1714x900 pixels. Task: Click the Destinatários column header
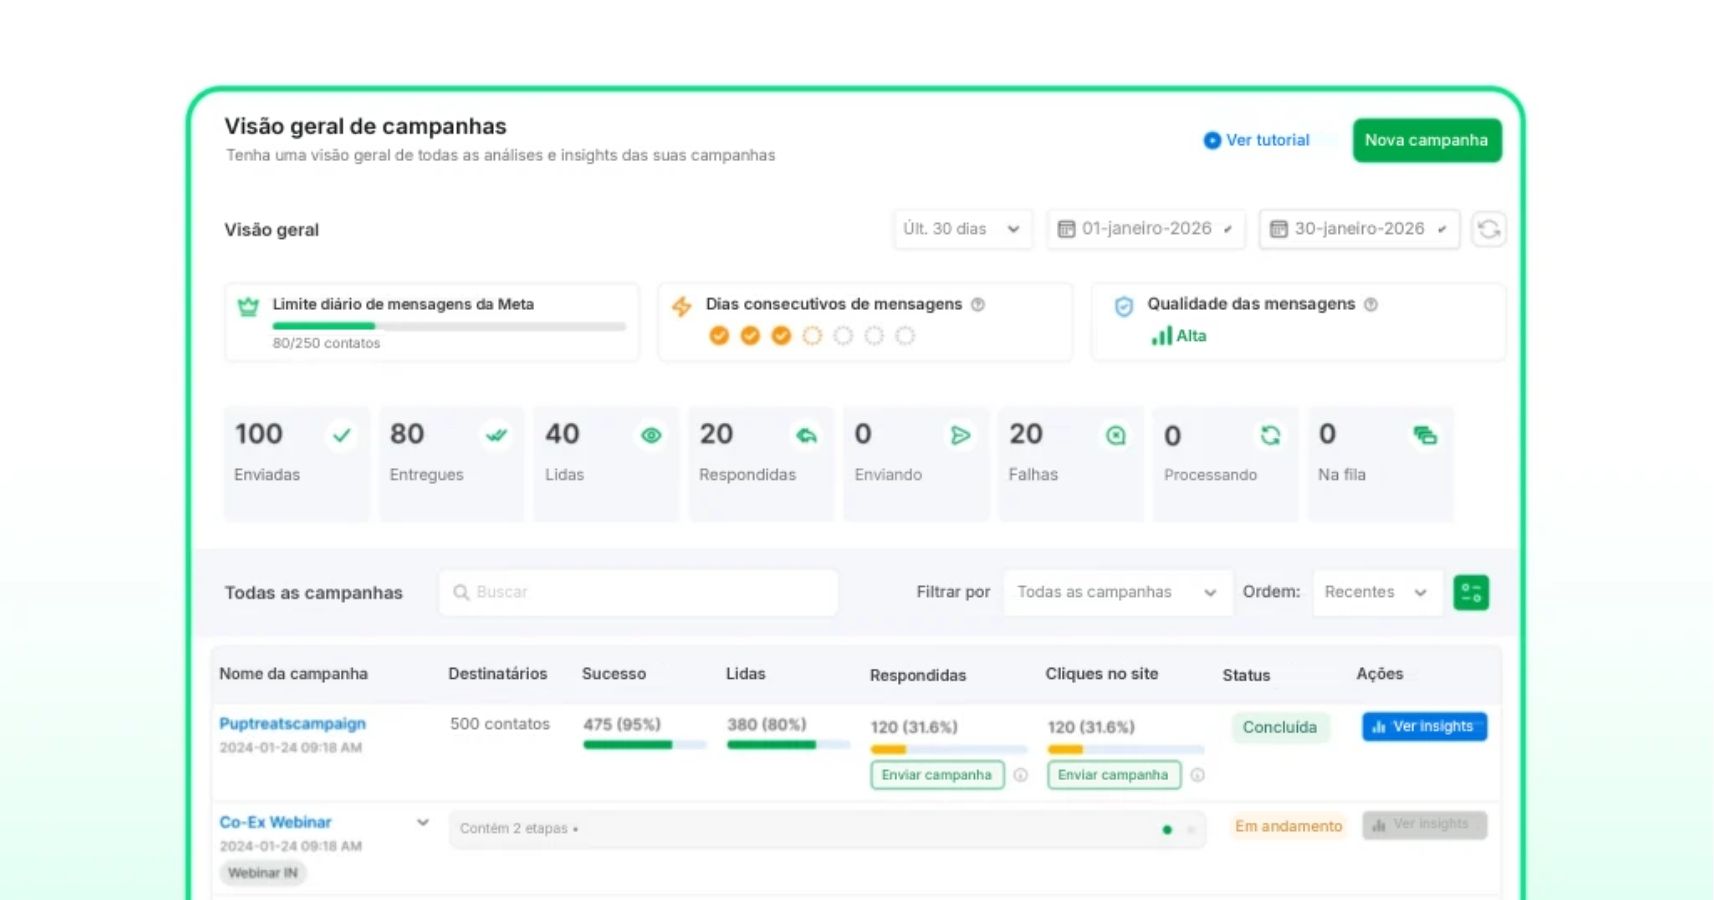(497, 673)
